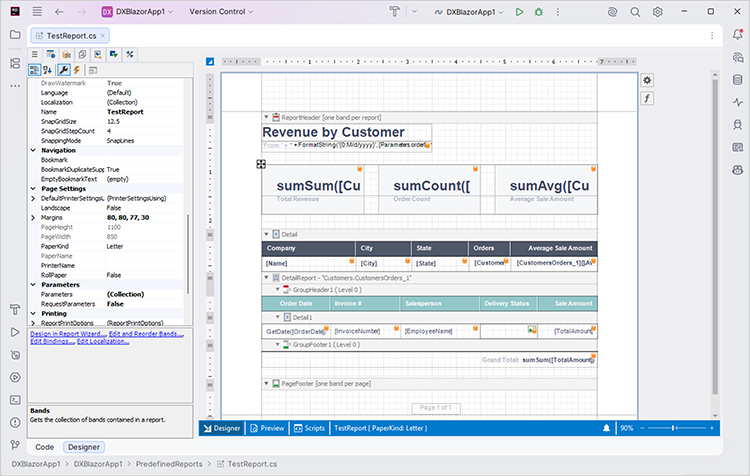Toggle Events lightning view
Image resolution: width=750 pixels, height=476 pixels.
[x=77, y=70]
